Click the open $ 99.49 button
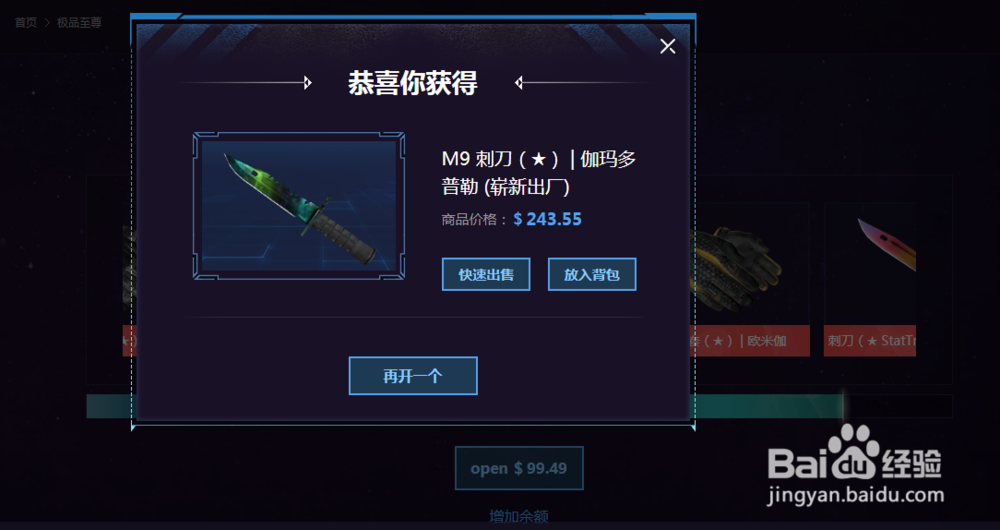The width and height of the screenshot is (1000, 530). click(518, 468)
